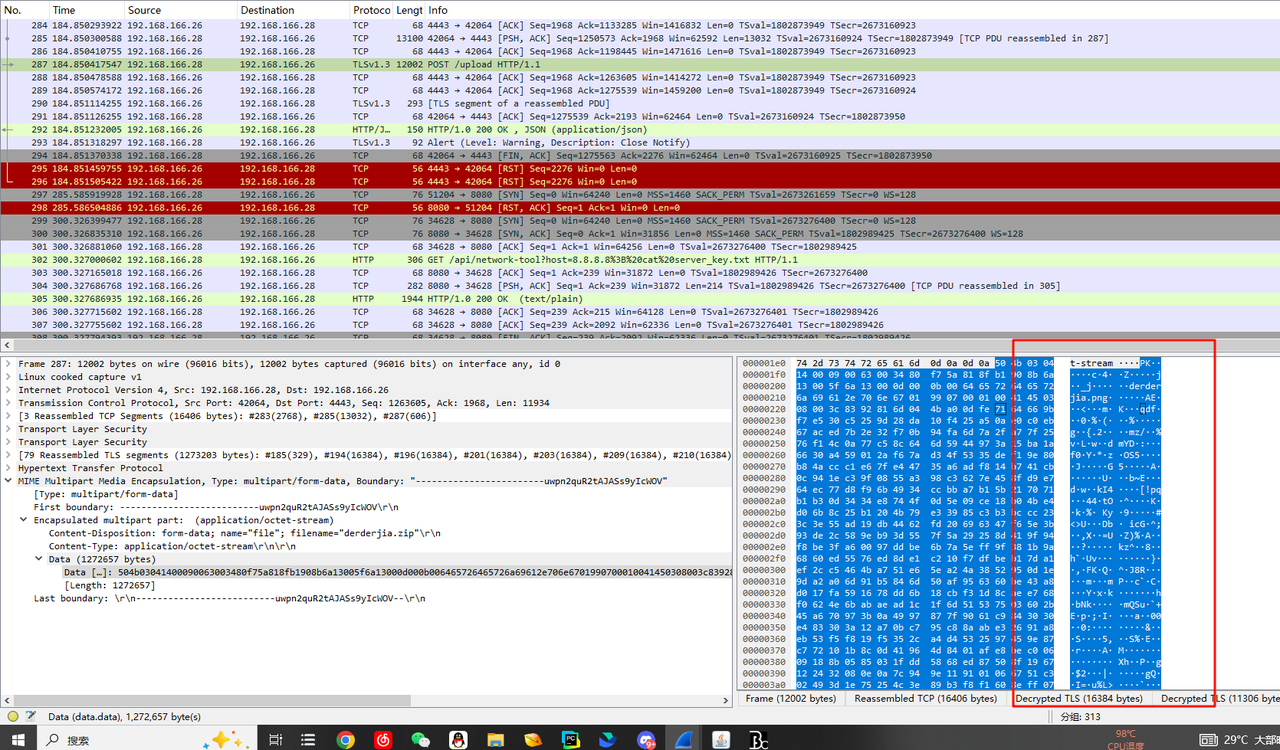Select packet 302 GET /api/network-tool row
Screen dimensions: 1280x750
[x=640, y=259]
